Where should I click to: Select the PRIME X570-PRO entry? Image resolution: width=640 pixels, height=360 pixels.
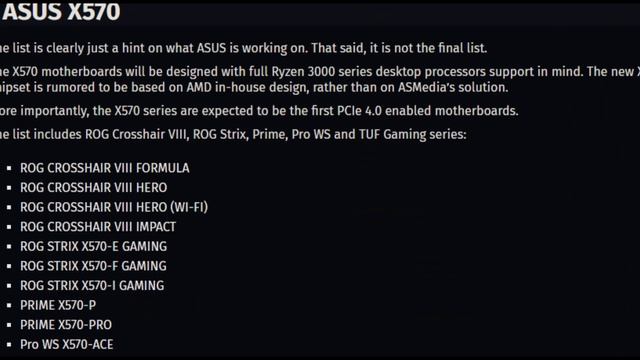point(66,324)
